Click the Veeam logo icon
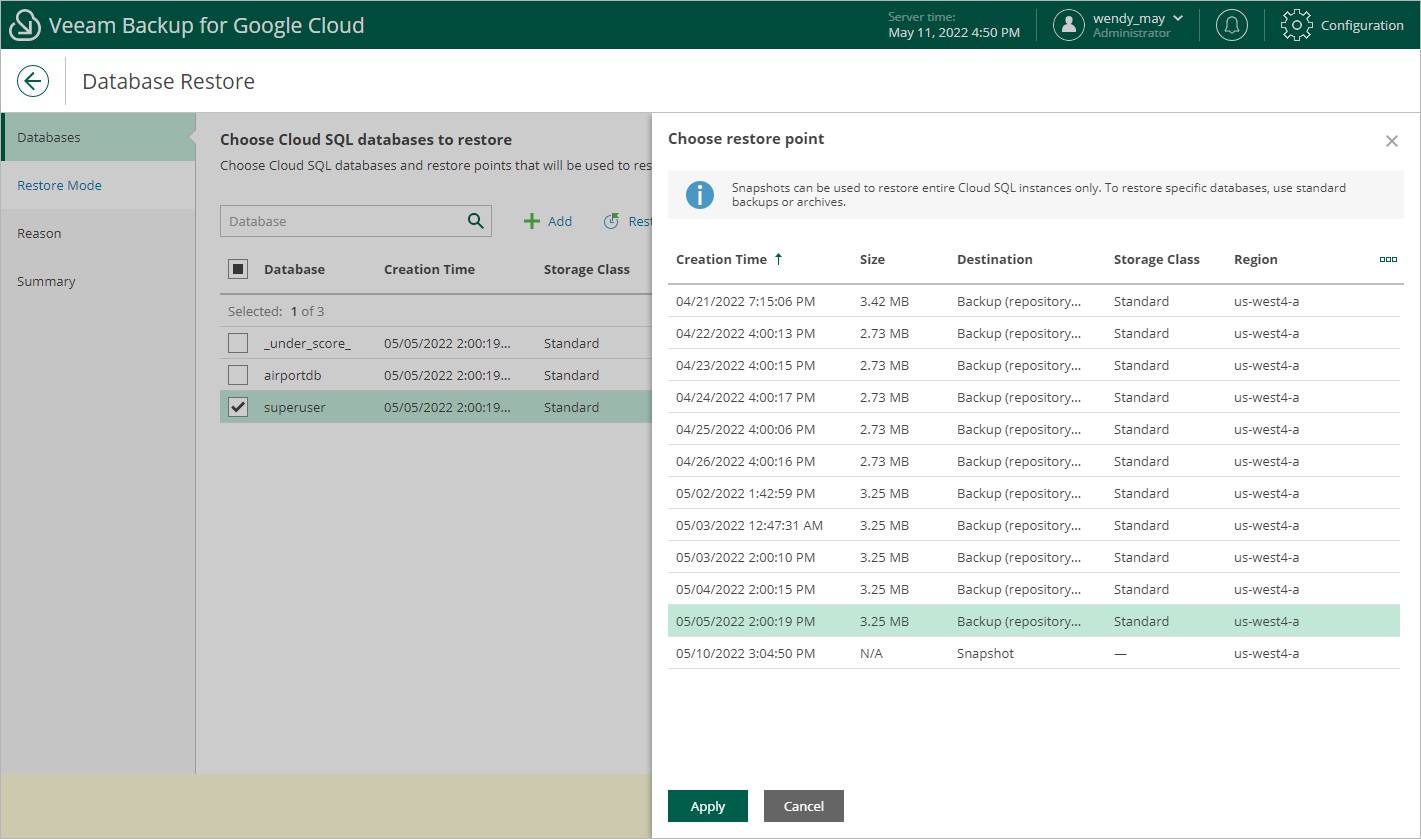This screenshot has width=1421, height=839. coord(25,25)
